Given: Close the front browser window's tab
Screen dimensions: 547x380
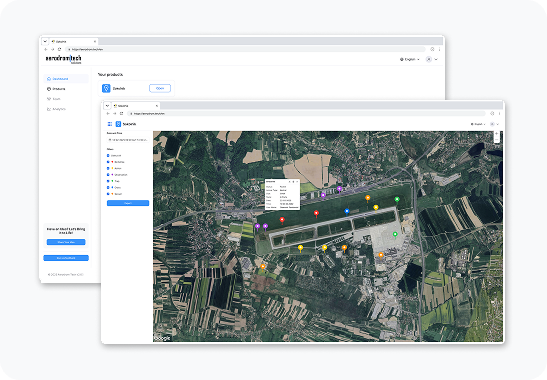Looking at the screenshot, I should 157,105.
